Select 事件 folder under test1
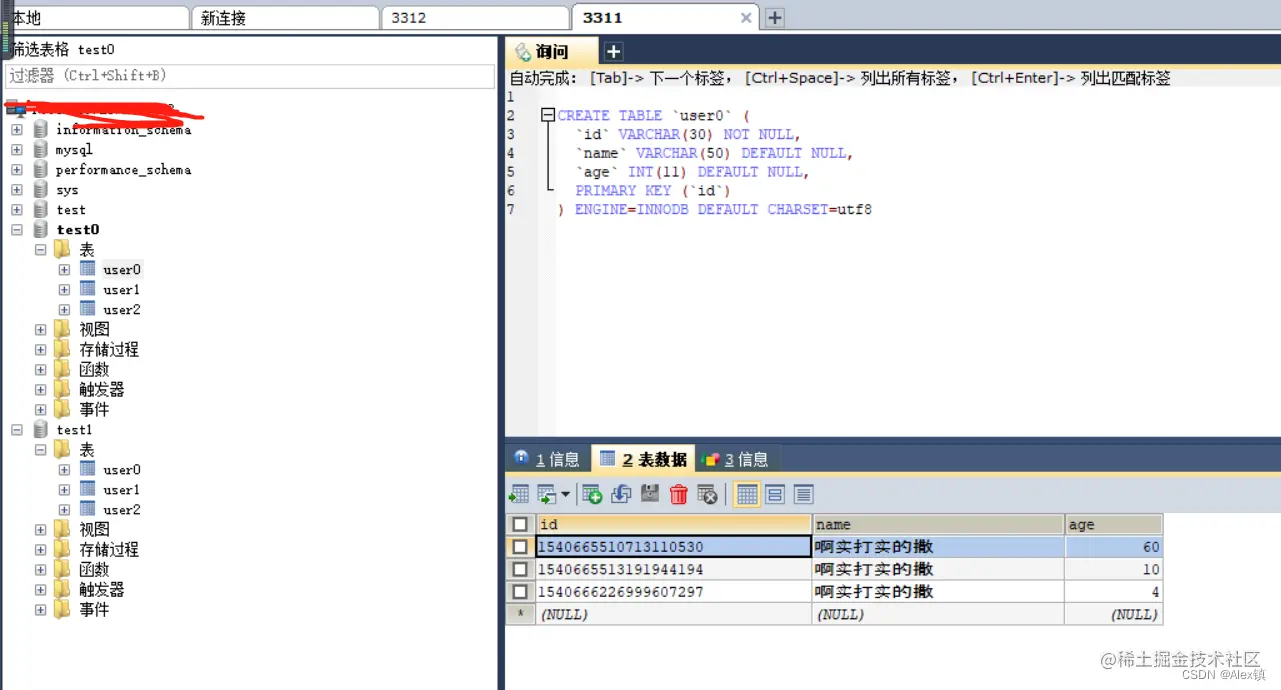The image size is (1281, 690). pyautogui.click(x=95, y=609)
